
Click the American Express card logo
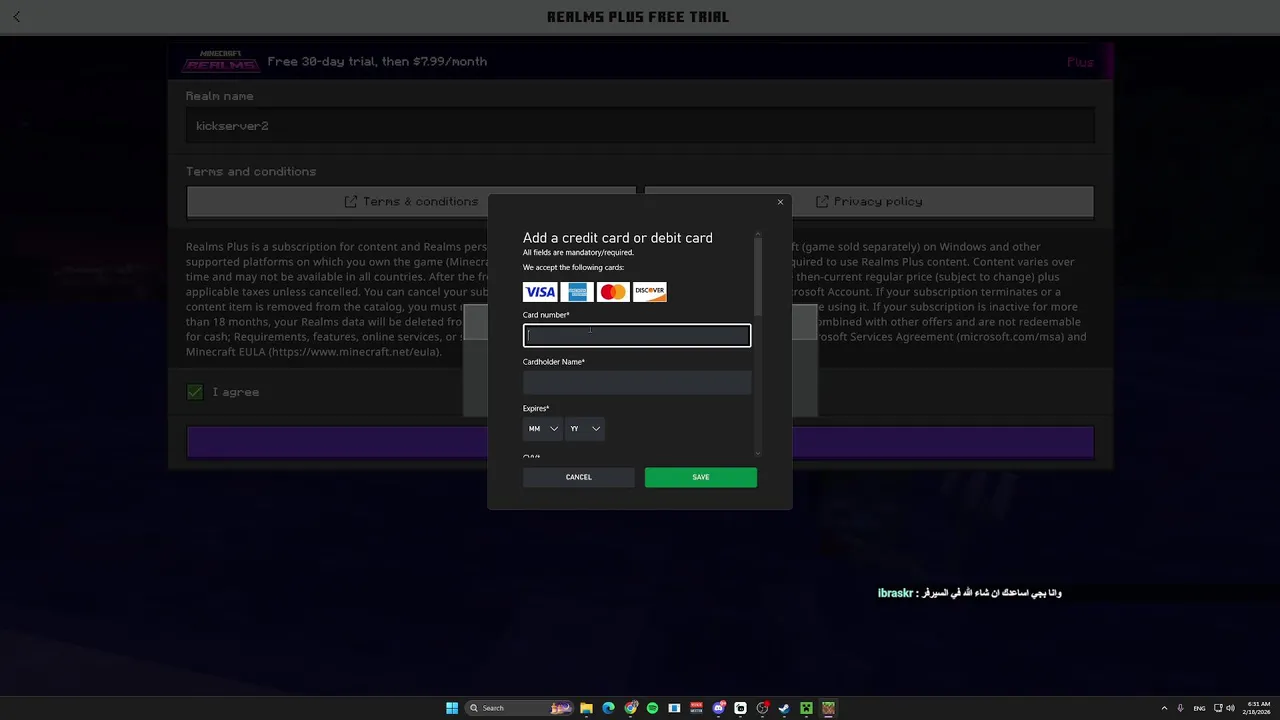577,292
